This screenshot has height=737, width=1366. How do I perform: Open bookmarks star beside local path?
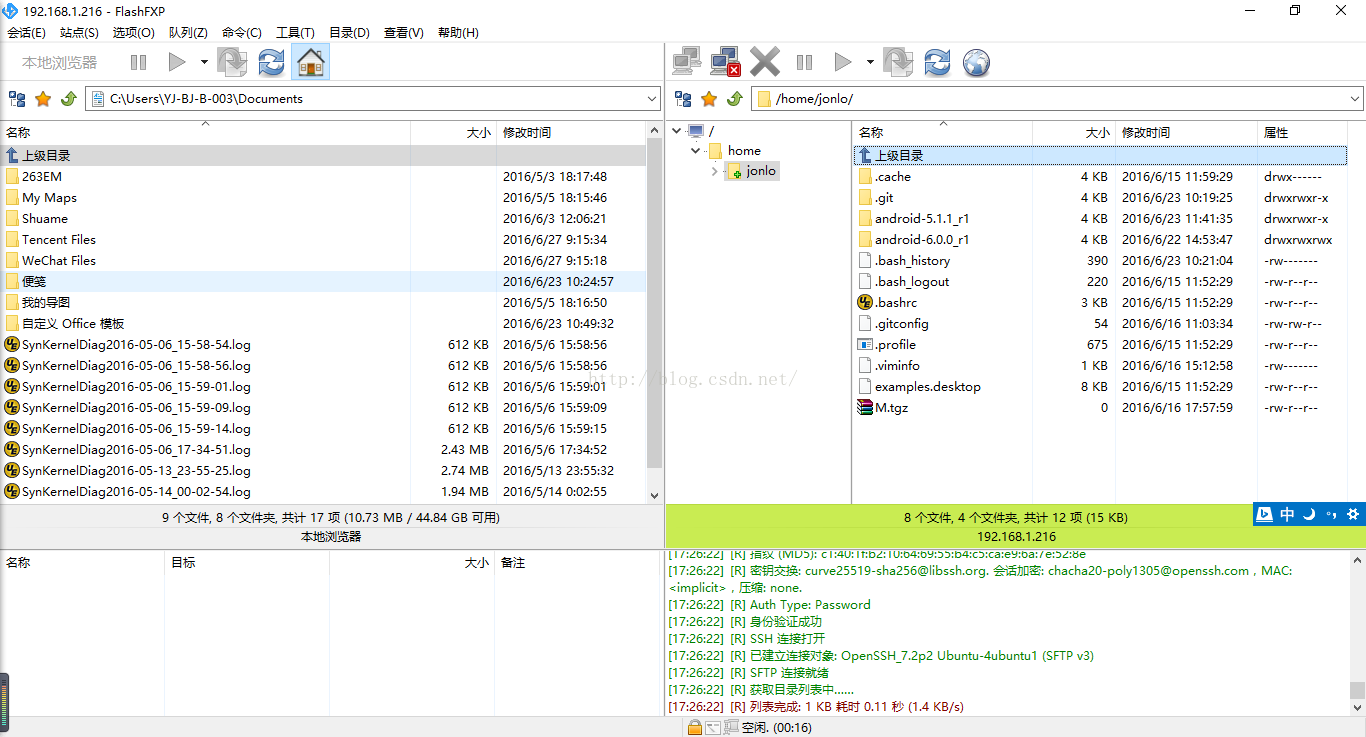tap(43, 99)
